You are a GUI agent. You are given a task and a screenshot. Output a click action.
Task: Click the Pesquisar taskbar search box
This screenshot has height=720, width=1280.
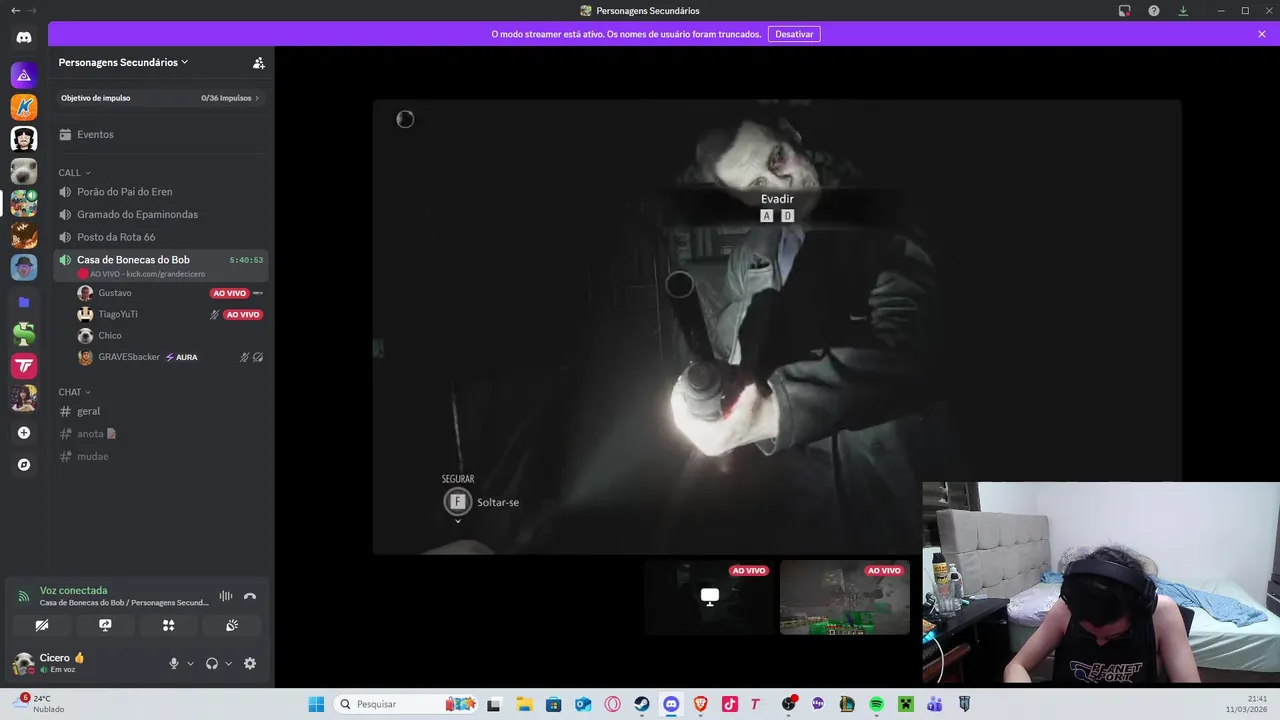[406, 704]
